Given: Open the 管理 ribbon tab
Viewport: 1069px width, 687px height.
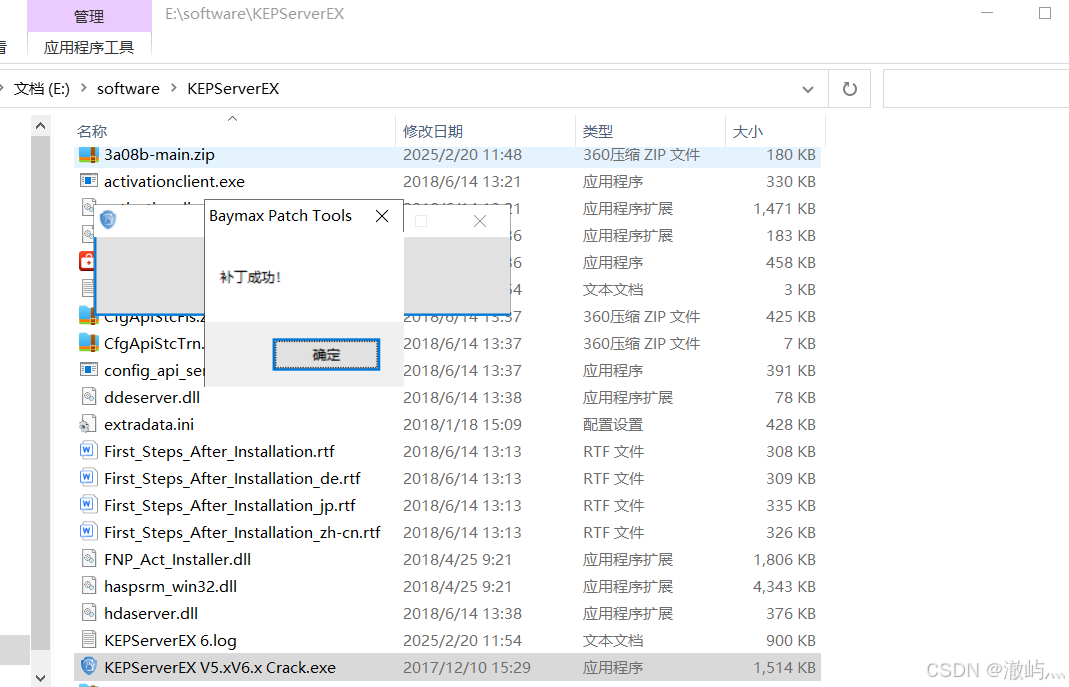Looking at the screenshot, I should click(89, 16).
